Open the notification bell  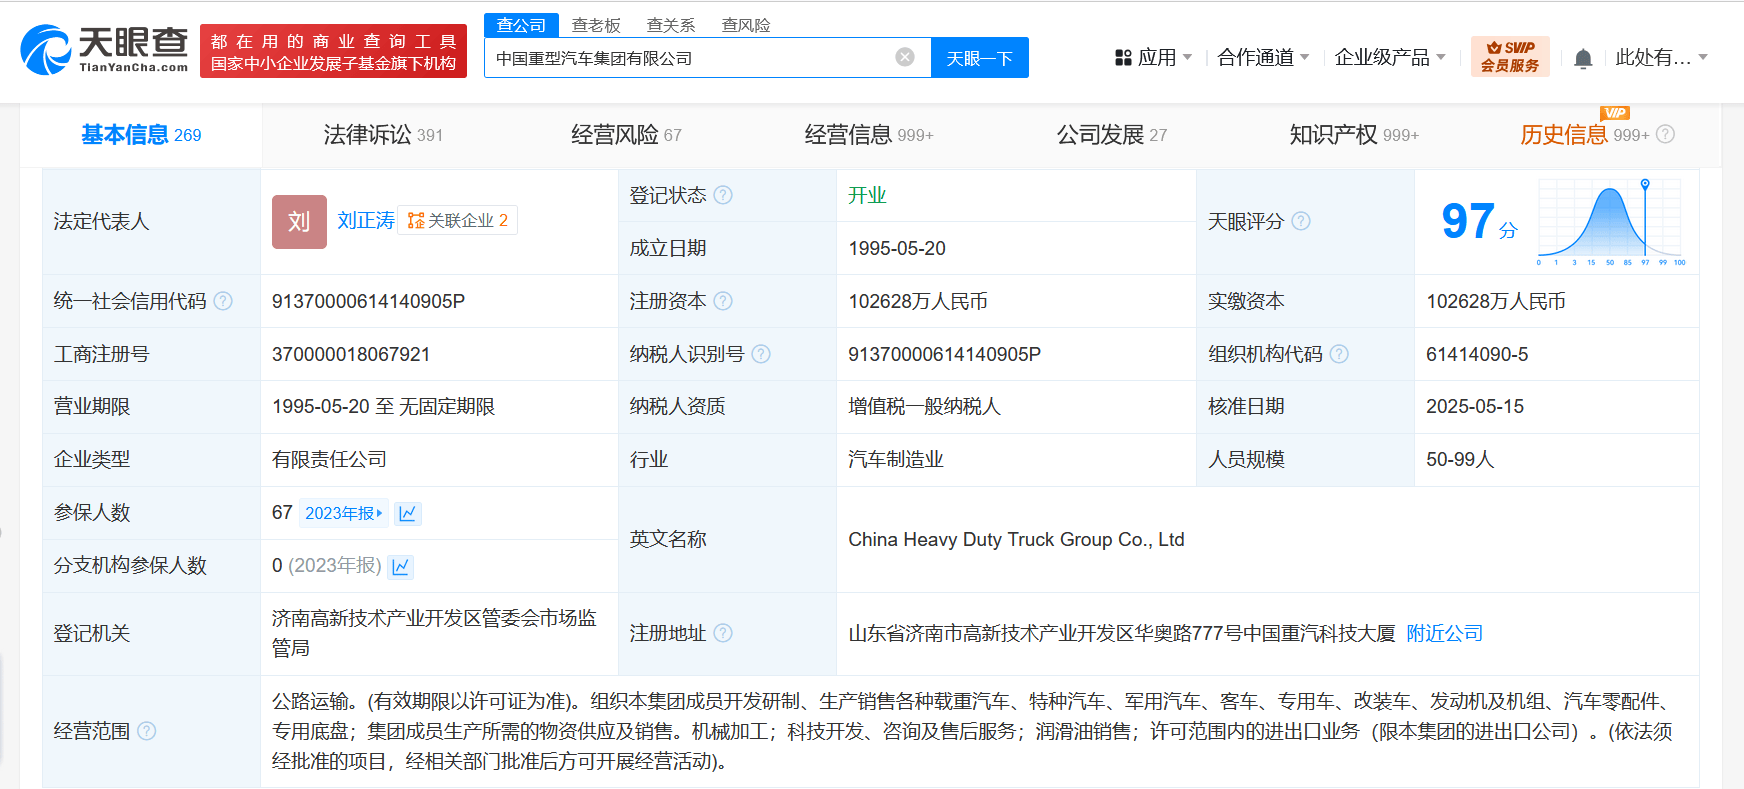(x=1583, y=58)
